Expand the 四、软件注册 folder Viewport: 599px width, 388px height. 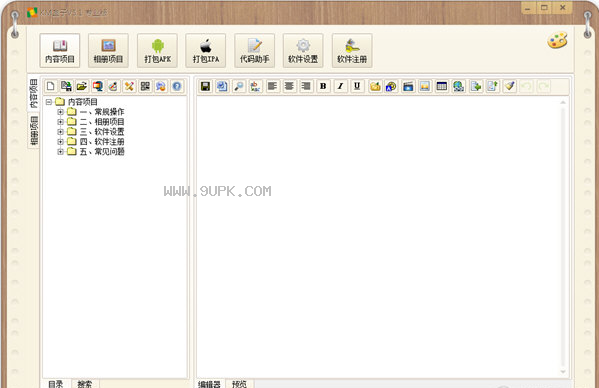point(60,142)
